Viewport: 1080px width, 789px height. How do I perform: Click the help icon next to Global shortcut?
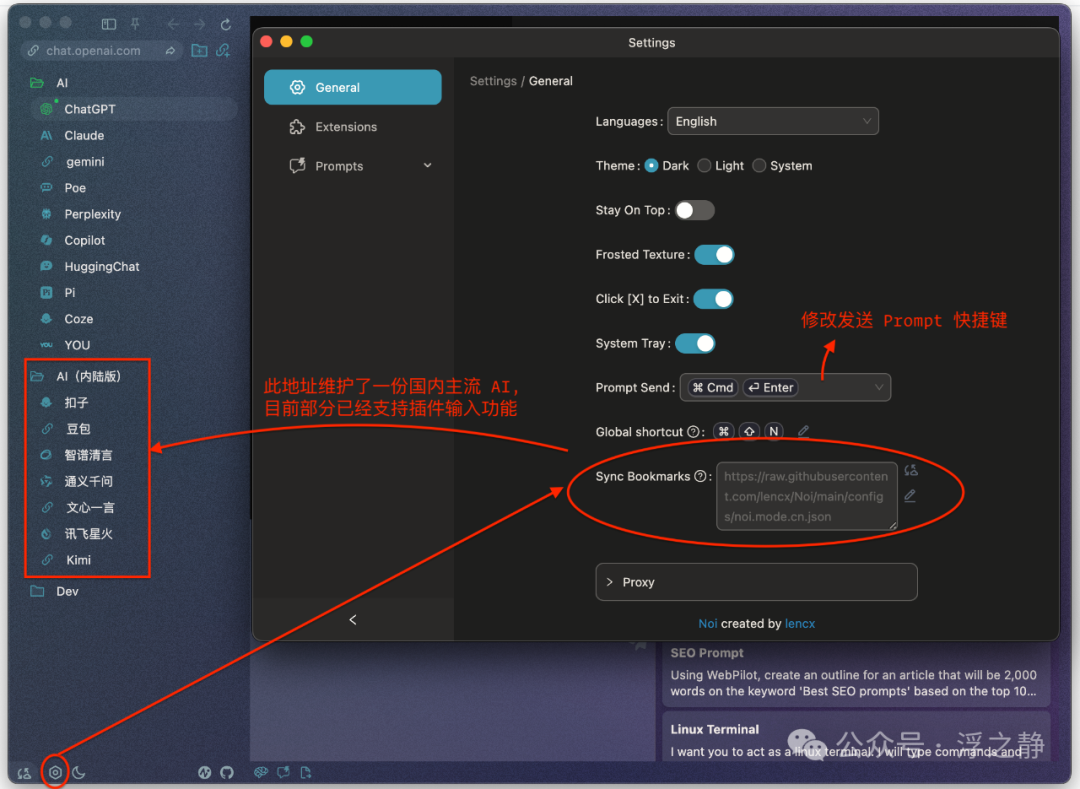coord(693,432)
